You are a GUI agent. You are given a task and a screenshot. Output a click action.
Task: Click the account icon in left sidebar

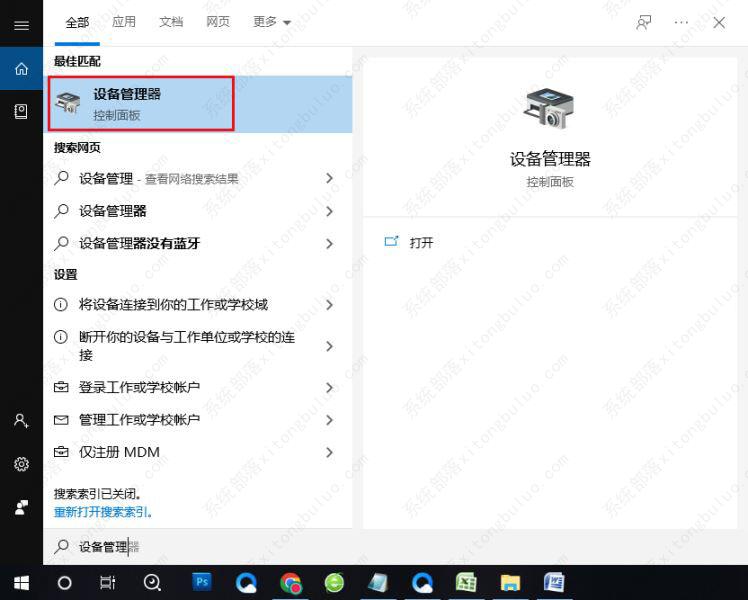click(x=21, y=421)
